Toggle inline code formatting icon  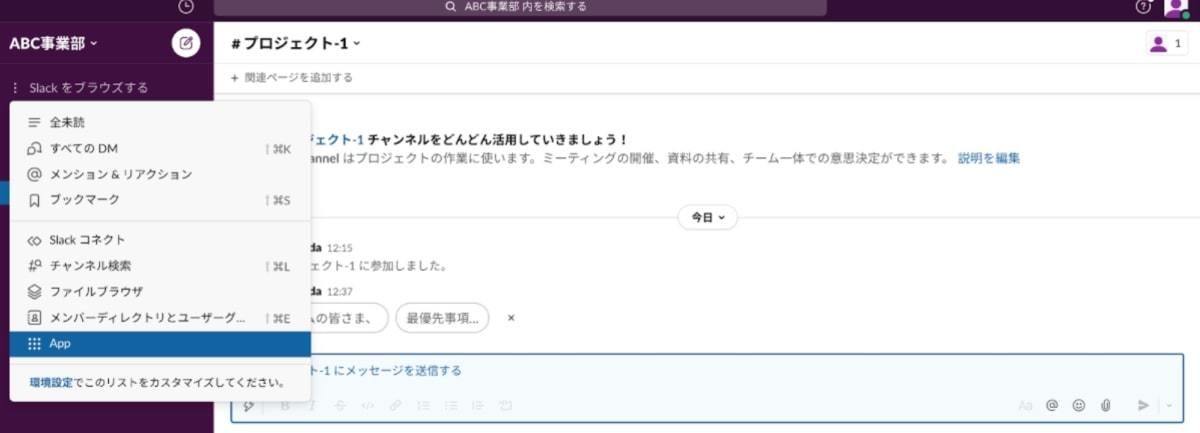[367, 406]
